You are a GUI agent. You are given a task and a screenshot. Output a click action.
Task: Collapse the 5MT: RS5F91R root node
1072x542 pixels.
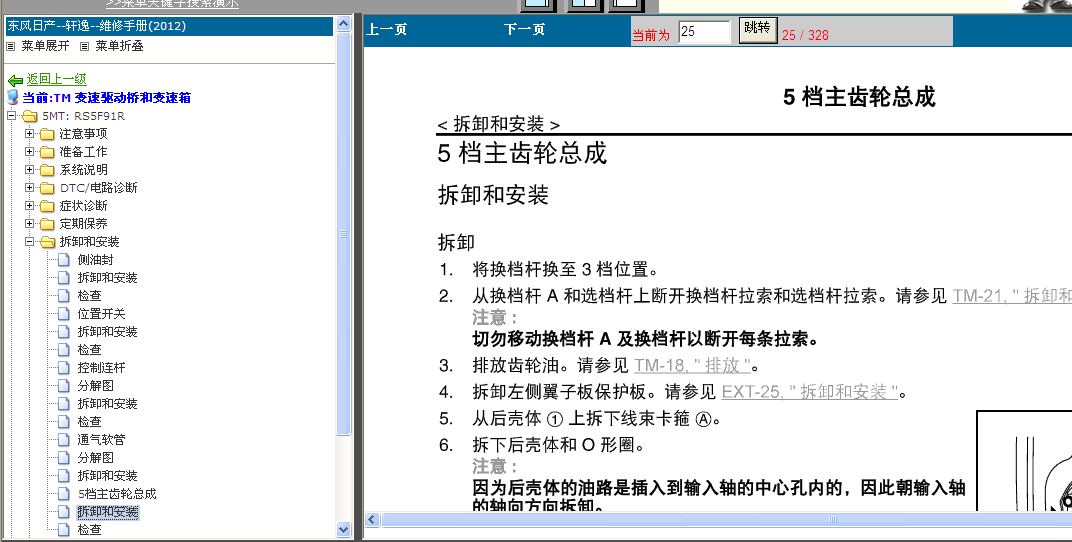click(x=12, y=116)
